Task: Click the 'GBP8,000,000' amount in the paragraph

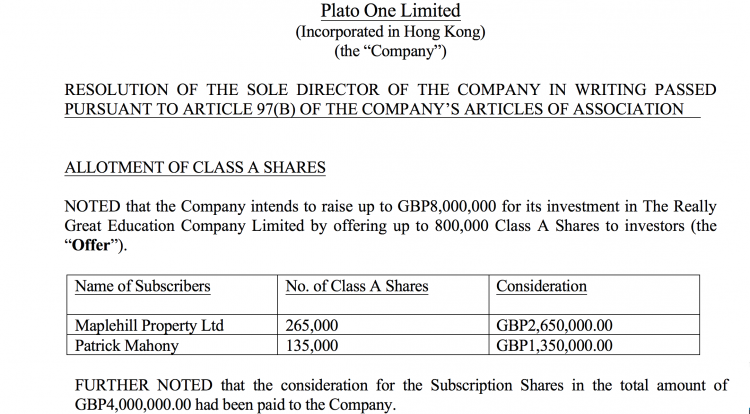Action: click(x=446, y=207)
